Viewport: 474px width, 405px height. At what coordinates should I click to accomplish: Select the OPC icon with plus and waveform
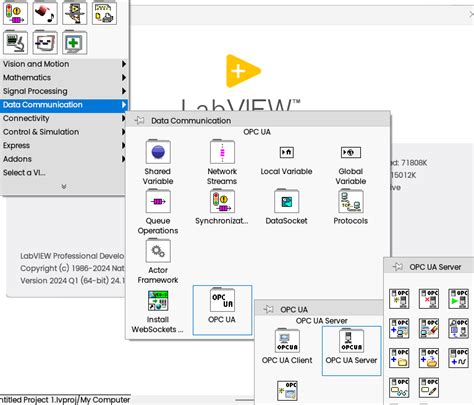pyautogui.click(x=458, y=358)
